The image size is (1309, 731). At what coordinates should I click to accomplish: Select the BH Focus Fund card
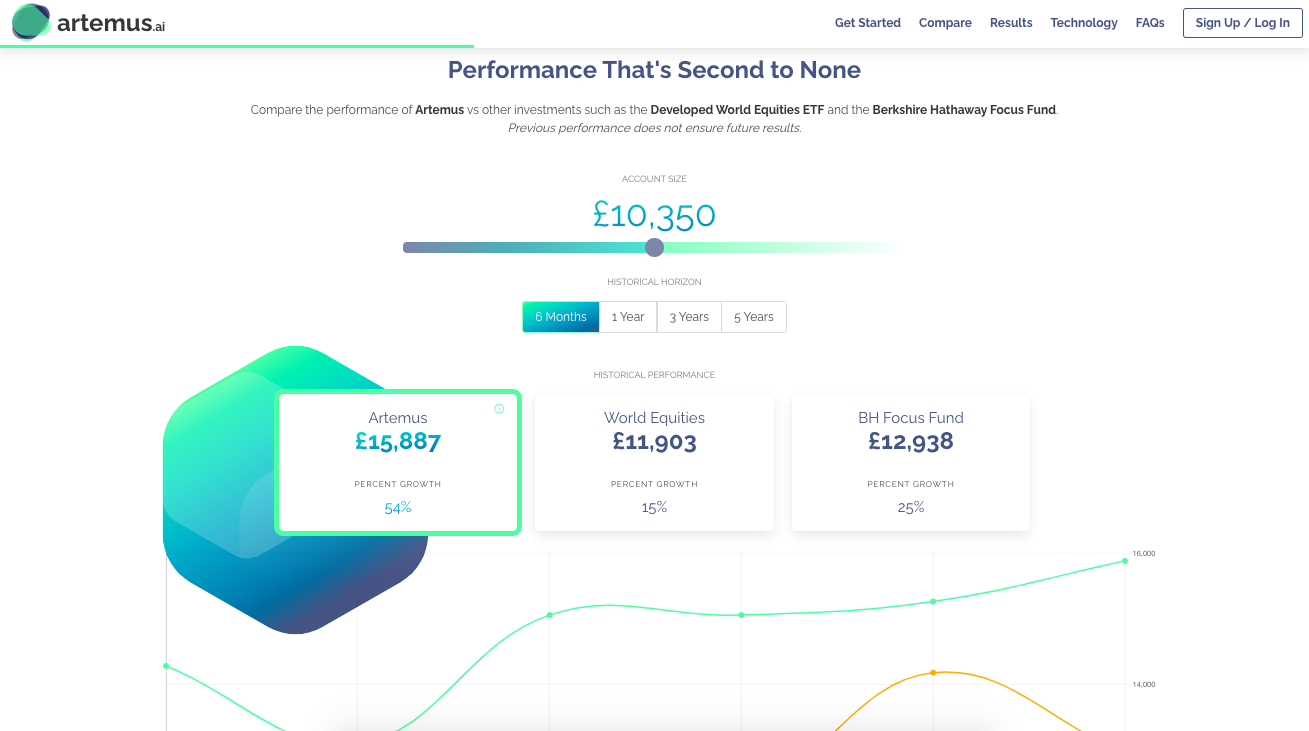tap(911, 462)
